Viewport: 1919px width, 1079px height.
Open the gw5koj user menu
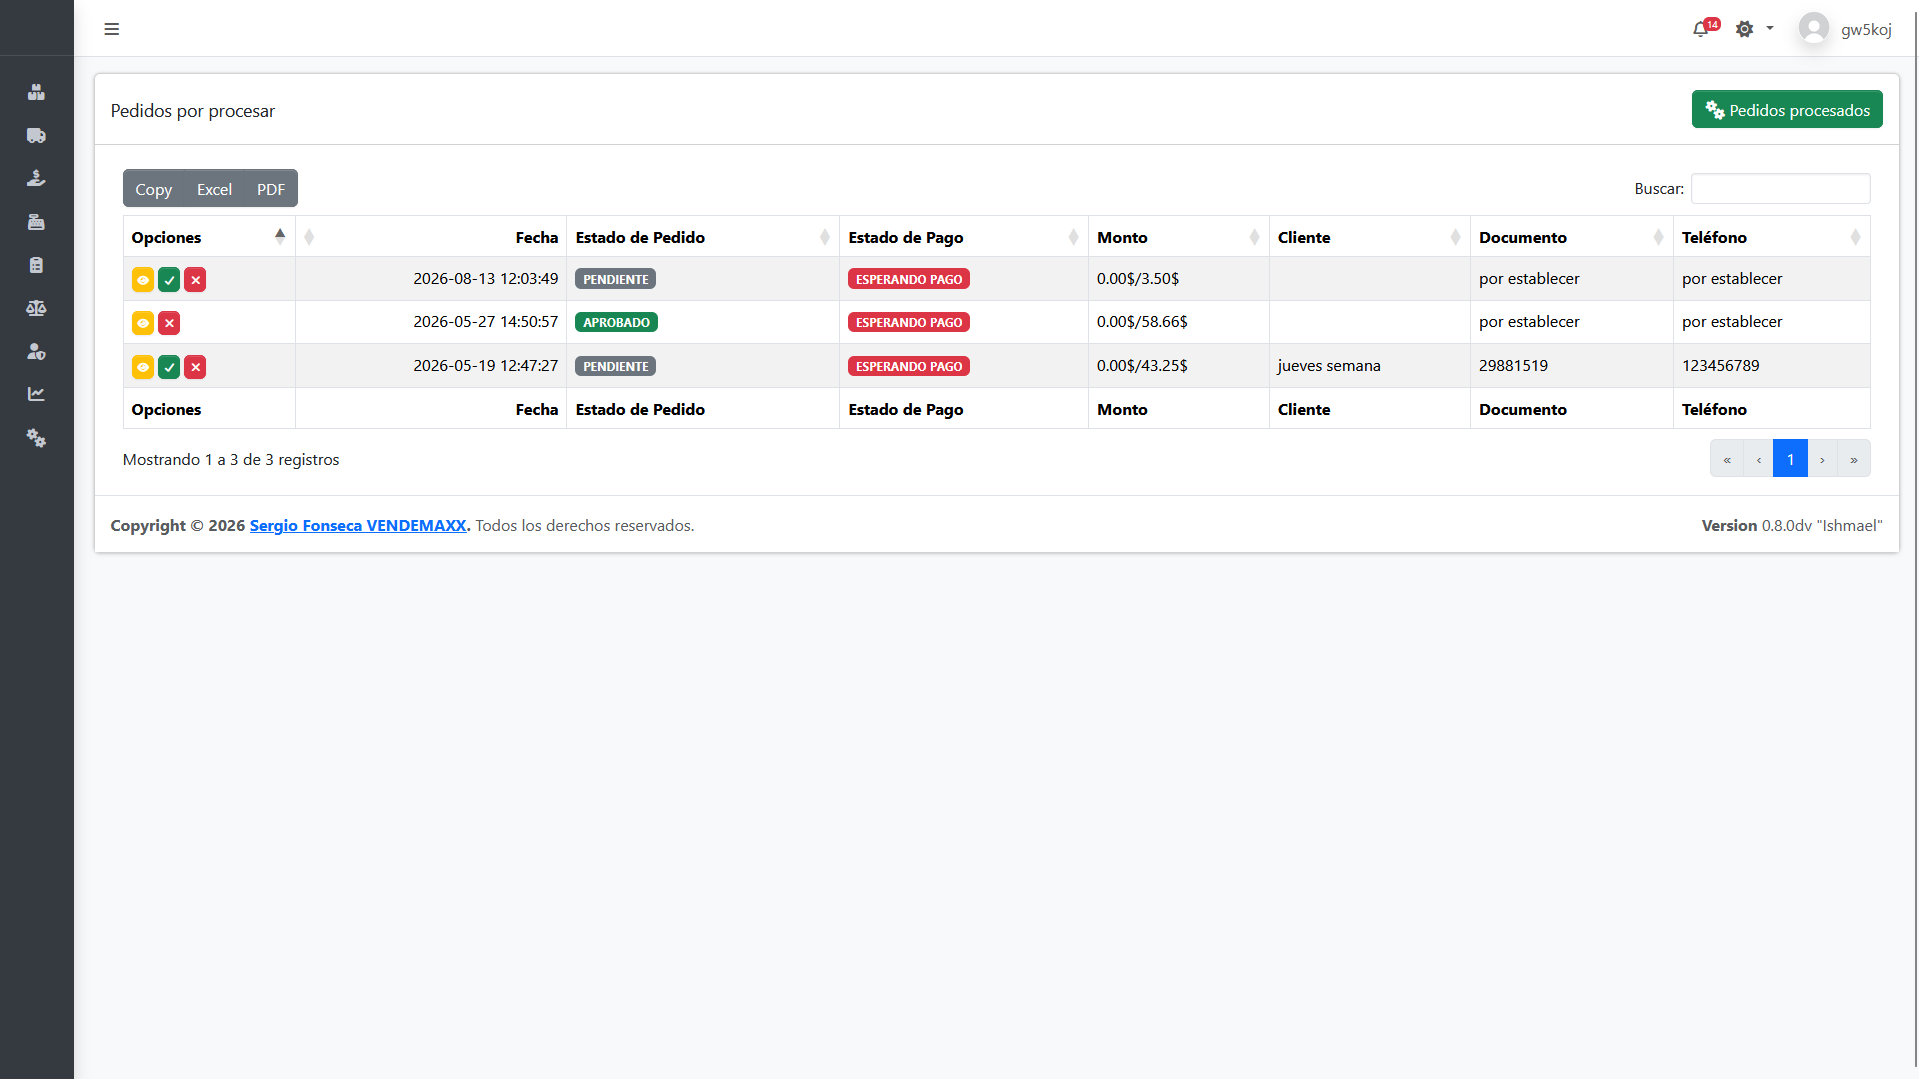[1846, 29]
